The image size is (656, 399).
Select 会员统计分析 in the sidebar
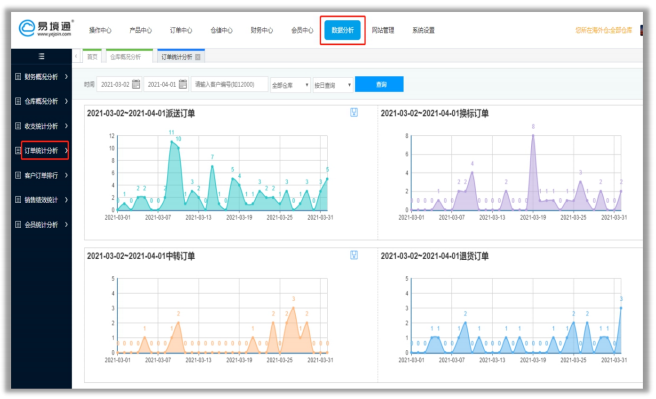[41, 225]
